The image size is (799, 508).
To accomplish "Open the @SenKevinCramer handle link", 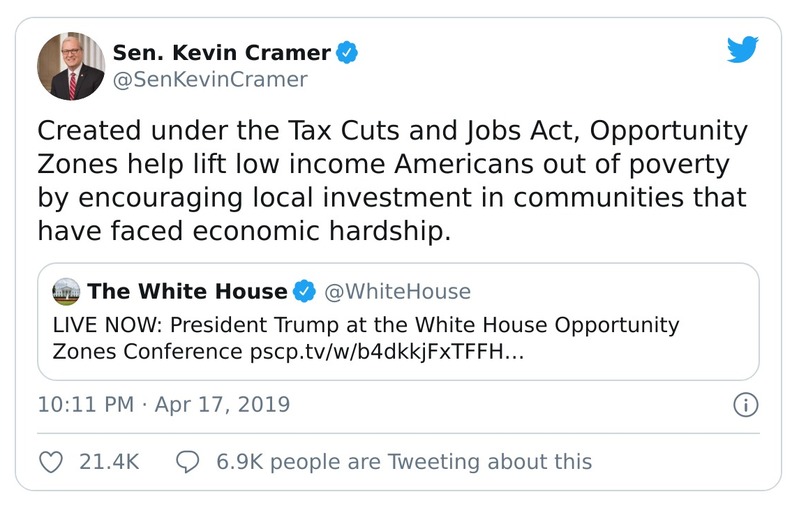I will point(210,79).
